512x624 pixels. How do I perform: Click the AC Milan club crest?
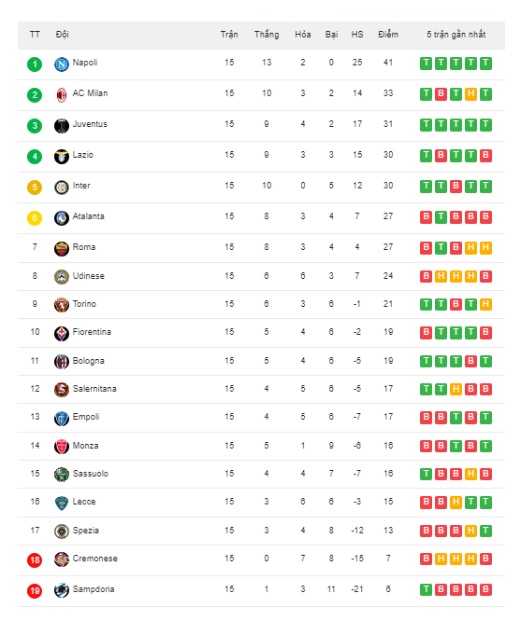pos(61,95)
